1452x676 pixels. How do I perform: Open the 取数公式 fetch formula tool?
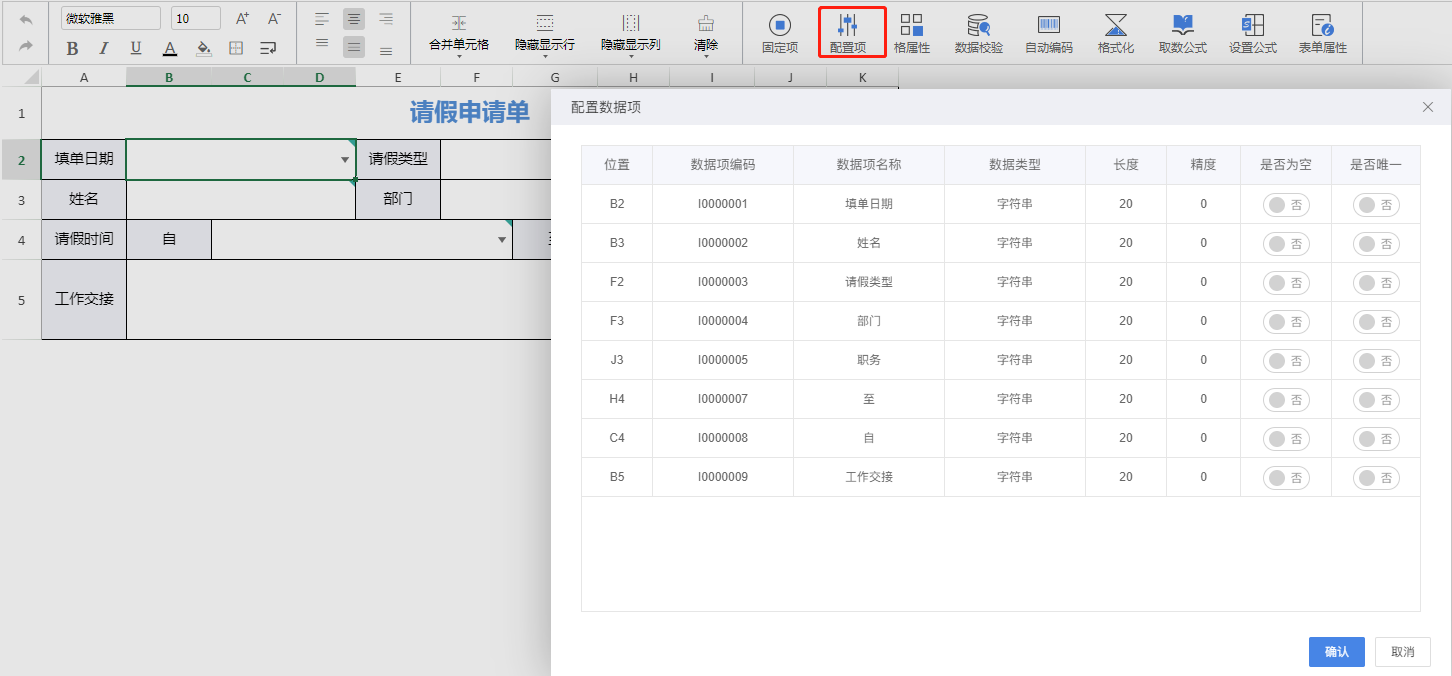(x=1183, y=33)
